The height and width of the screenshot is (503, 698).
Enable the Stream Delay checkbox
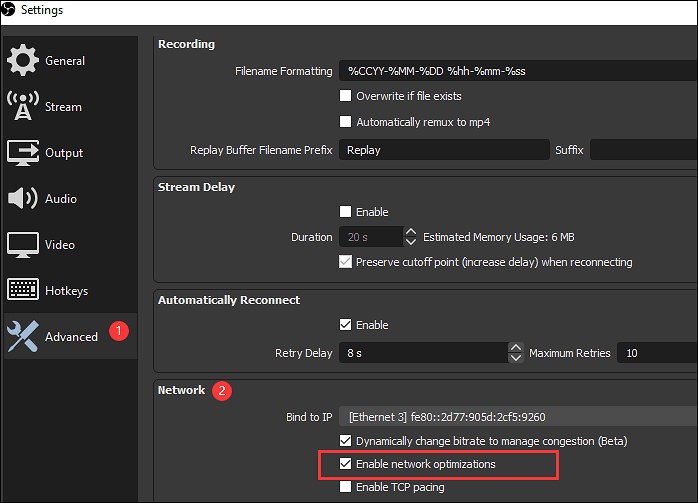[x=346, y=212]
